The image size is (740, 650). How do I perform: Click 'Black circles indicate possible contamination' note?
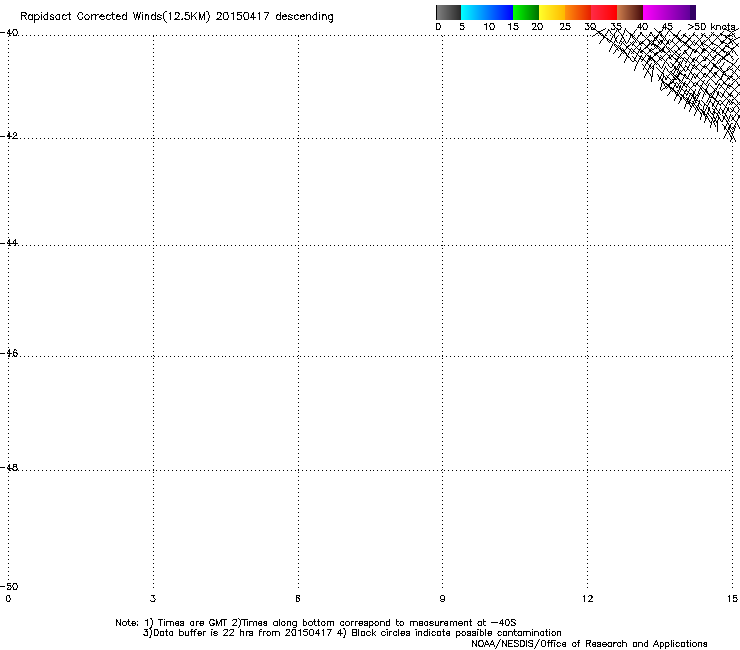[456, 633]
